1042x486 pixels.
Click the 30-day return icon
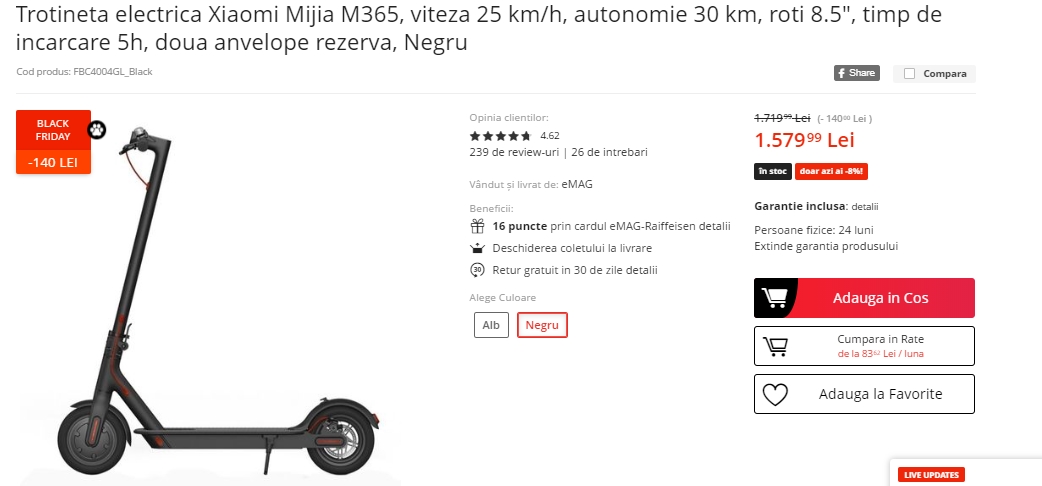477,271
